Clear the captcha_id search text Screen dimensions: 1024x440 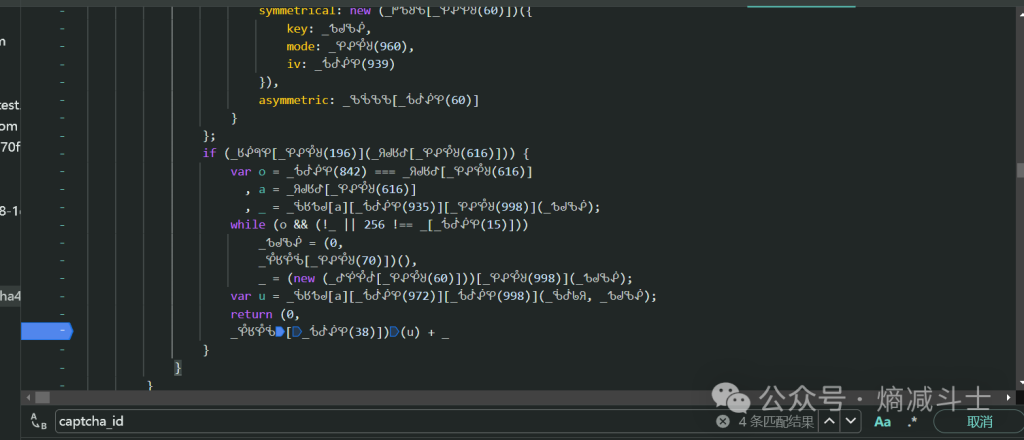click(722, 422)
